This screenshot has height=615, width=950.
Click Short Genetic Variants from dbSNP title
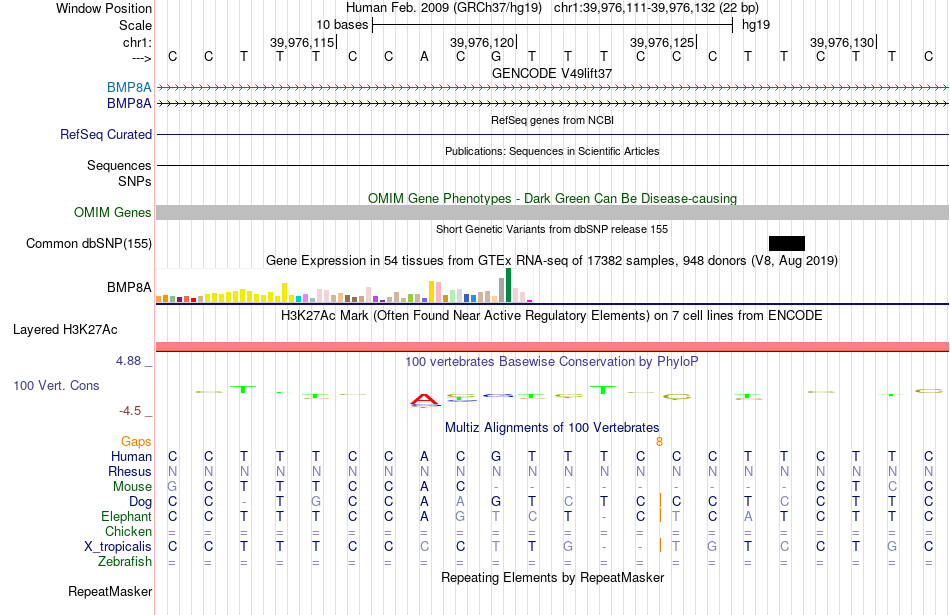coord(552,229)
